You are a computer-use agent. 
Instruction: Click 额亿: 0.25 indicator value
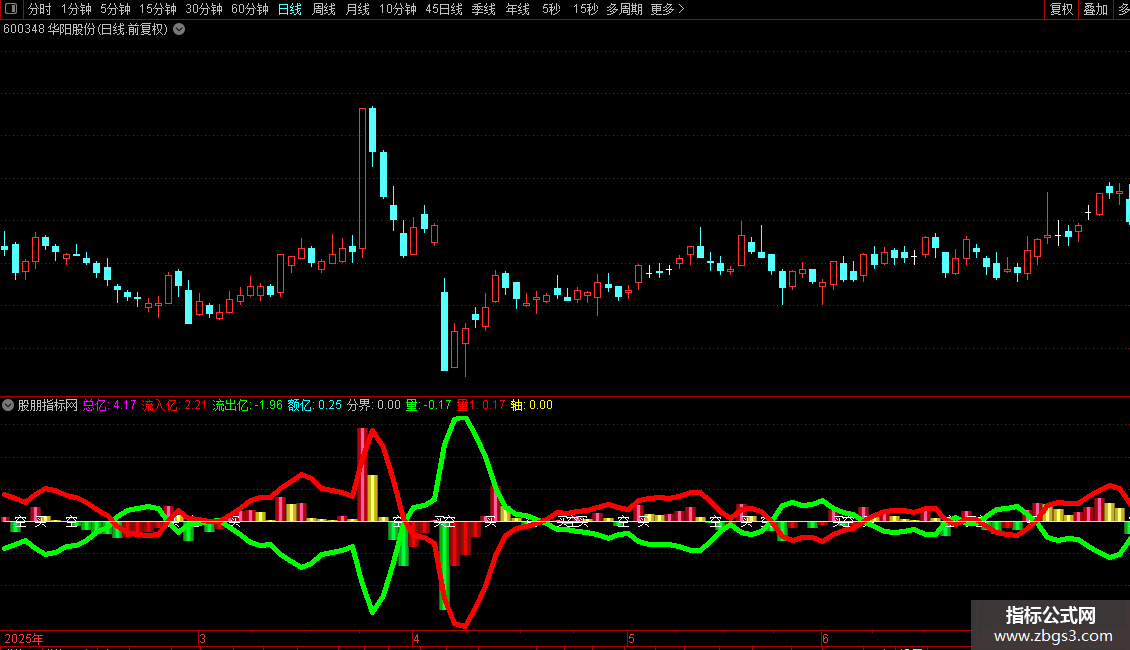point(315,405)
